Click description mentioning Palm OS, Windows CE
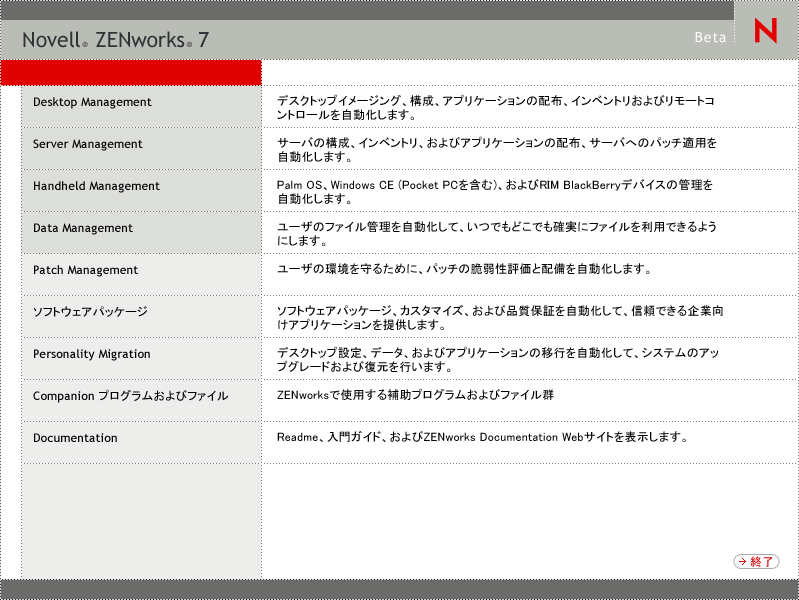799x600 pixels. click(x=495, y=192)
